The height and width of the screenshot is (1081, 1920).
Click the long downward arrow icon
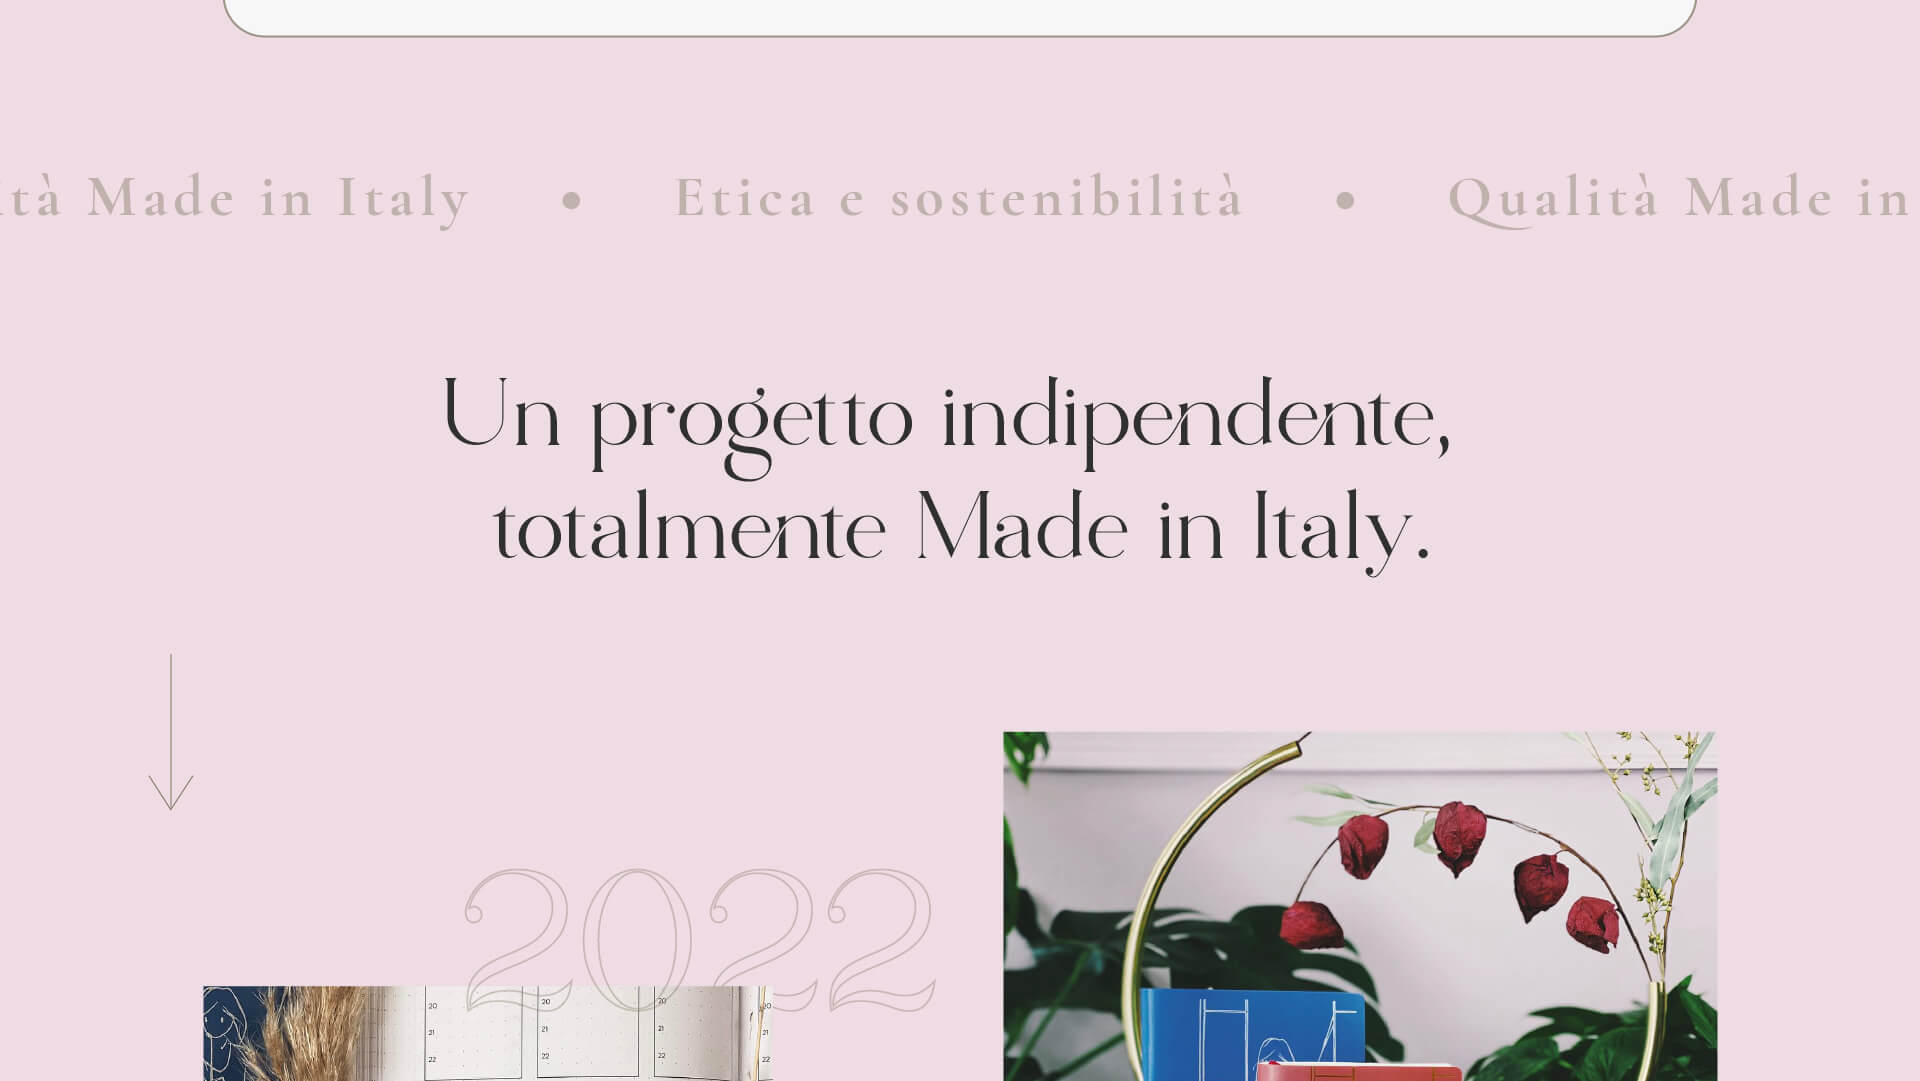pos(171,732)
